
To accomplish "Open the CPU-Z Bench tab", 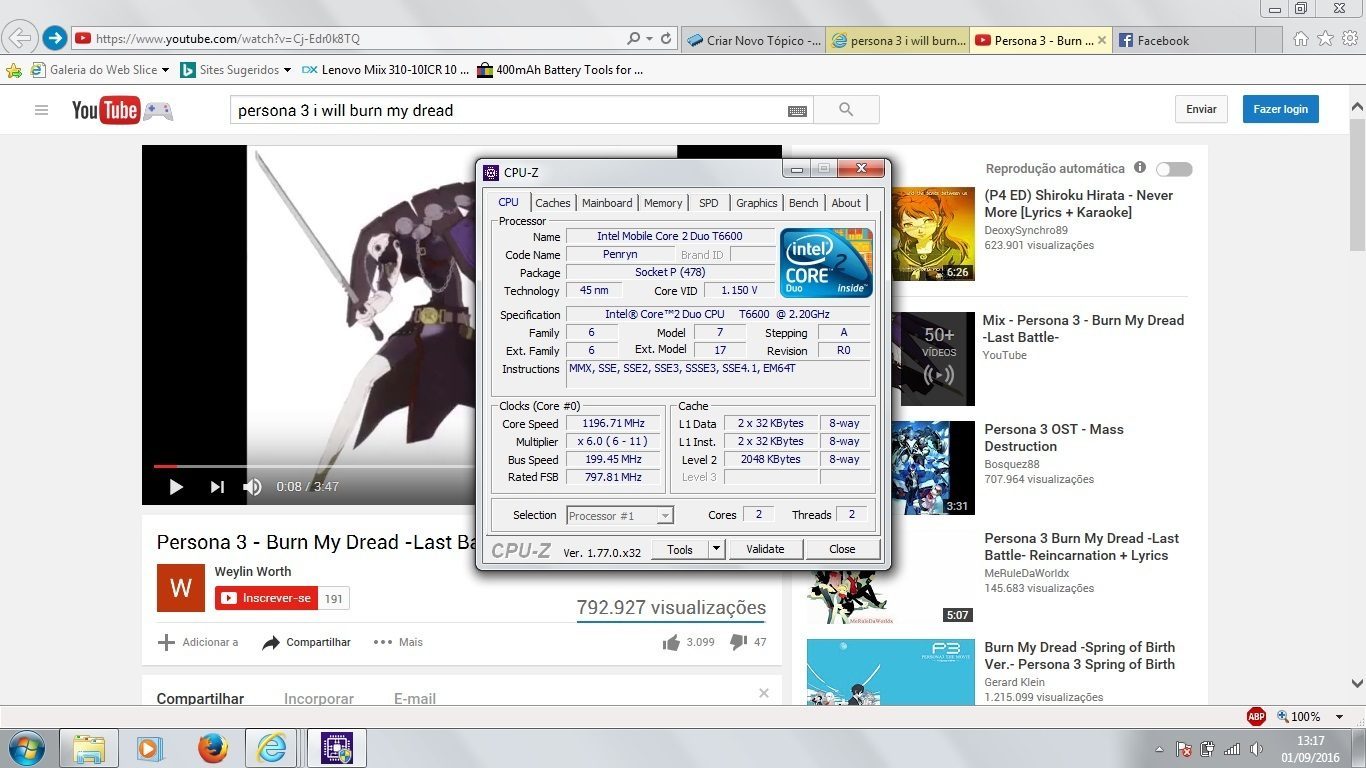I will click(x=804, y=203).
